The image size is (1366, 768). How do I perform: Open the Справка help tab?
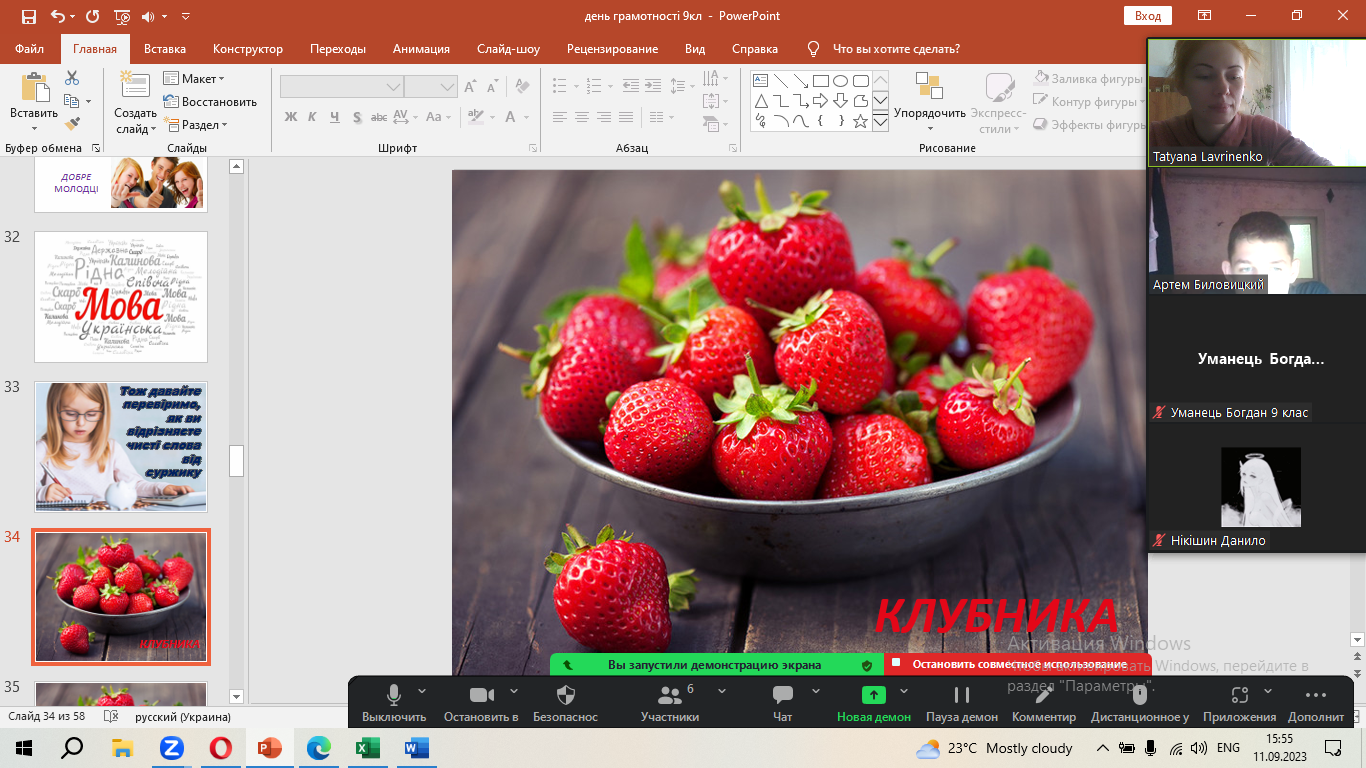[x=755, y=48]
